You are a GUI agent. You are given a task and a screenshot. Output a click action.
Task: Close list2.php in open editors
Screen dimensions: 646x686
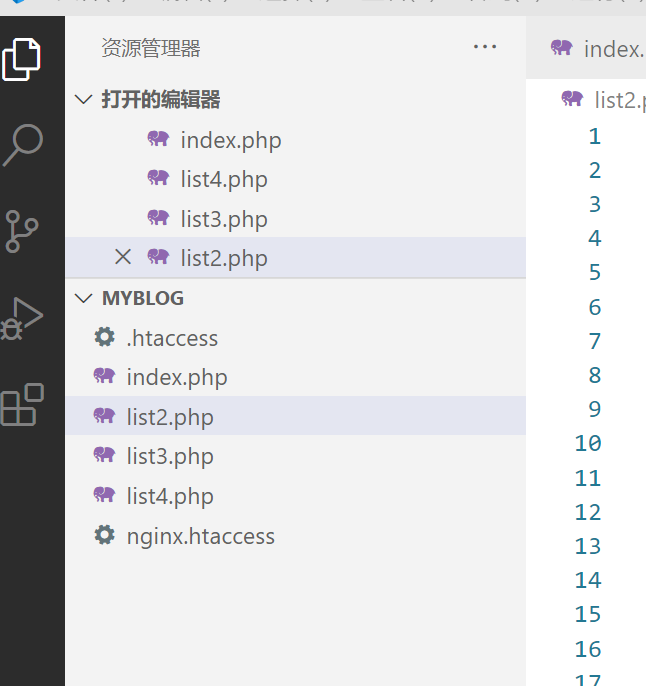tap(123, 258)
